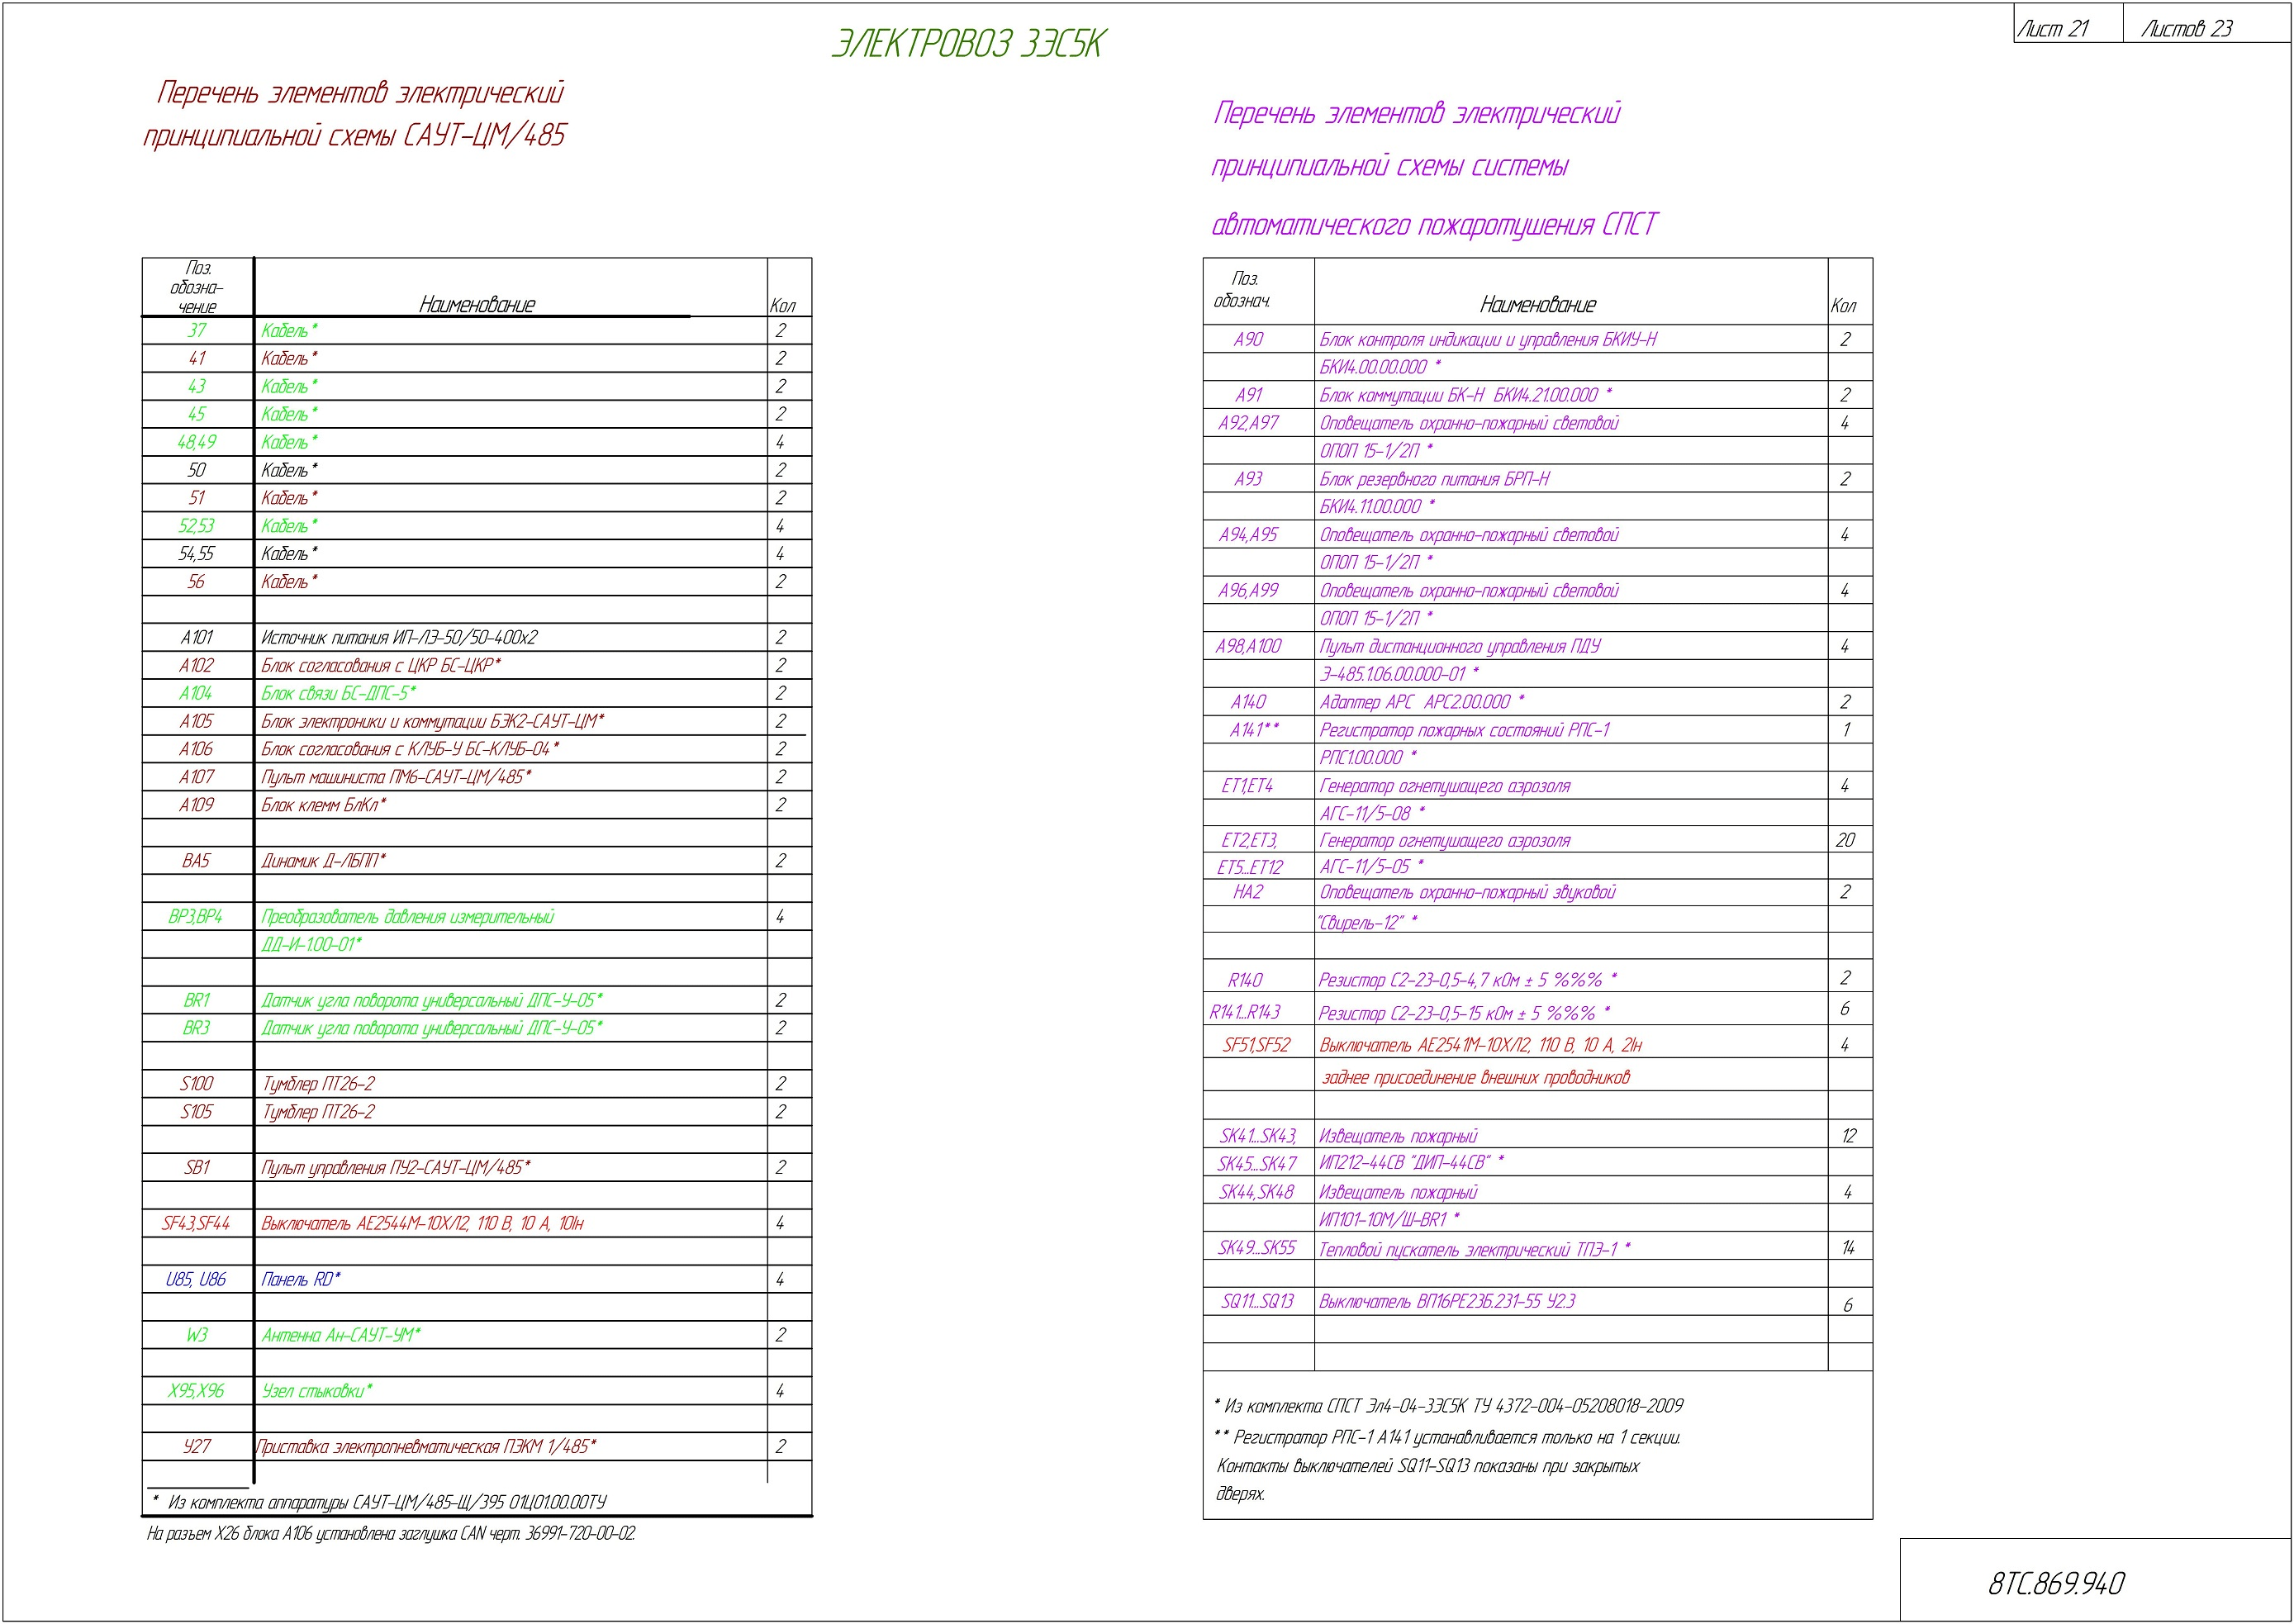This screenshot has width=2294, height=1624.
Task: Click designator 'U85, U86'
Action: coord(196,1280)
